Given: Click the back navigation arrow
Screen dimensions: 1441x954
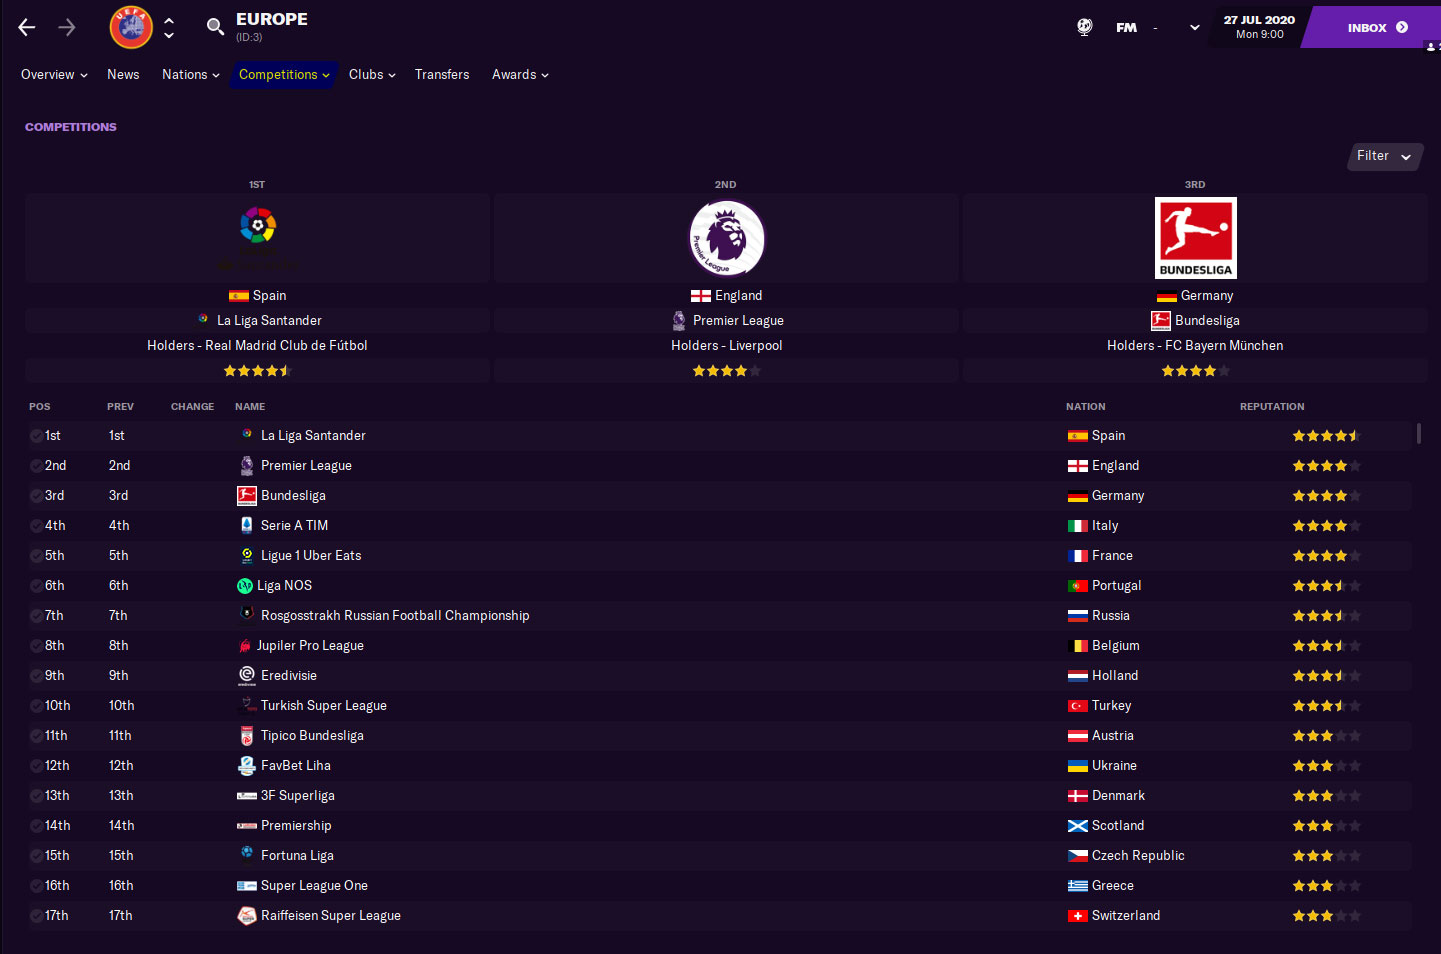Looking at the screenshot, I should pyautogui.click(x=27, y=27).
